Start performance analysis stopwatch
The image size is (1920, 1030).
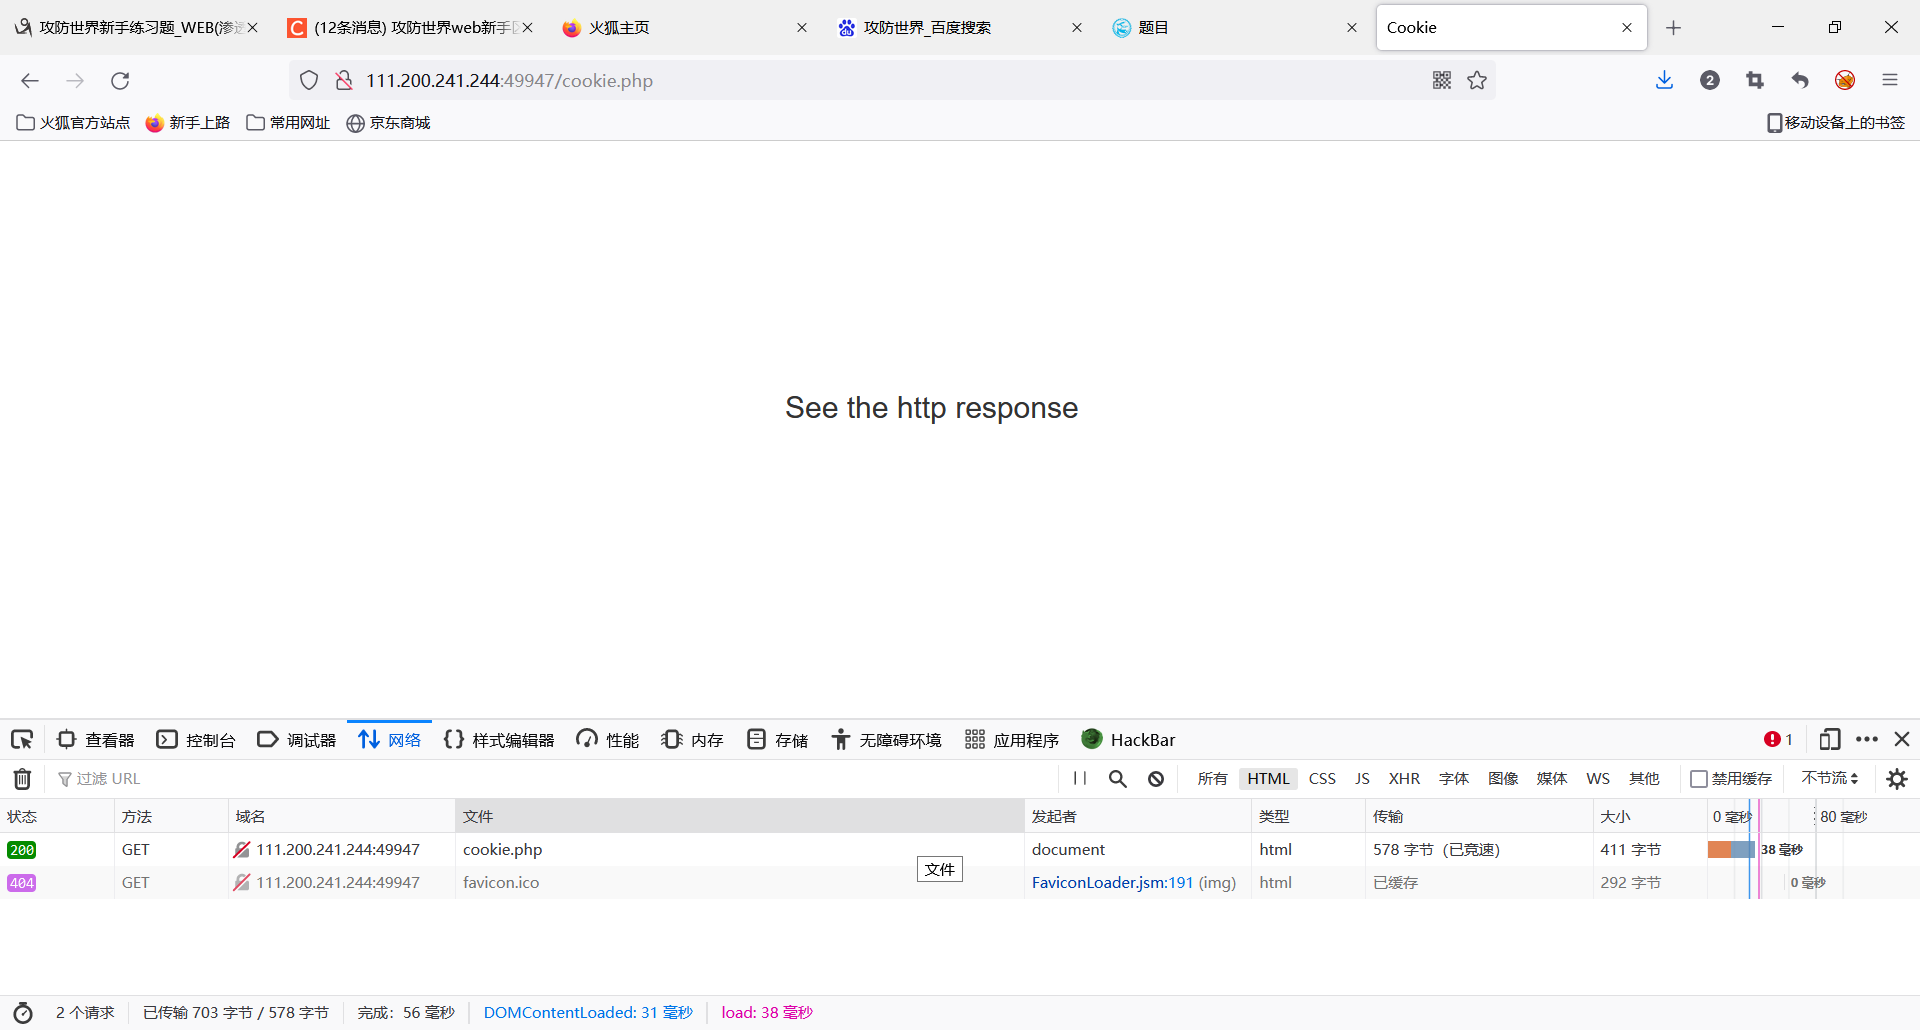[23, 1012]
